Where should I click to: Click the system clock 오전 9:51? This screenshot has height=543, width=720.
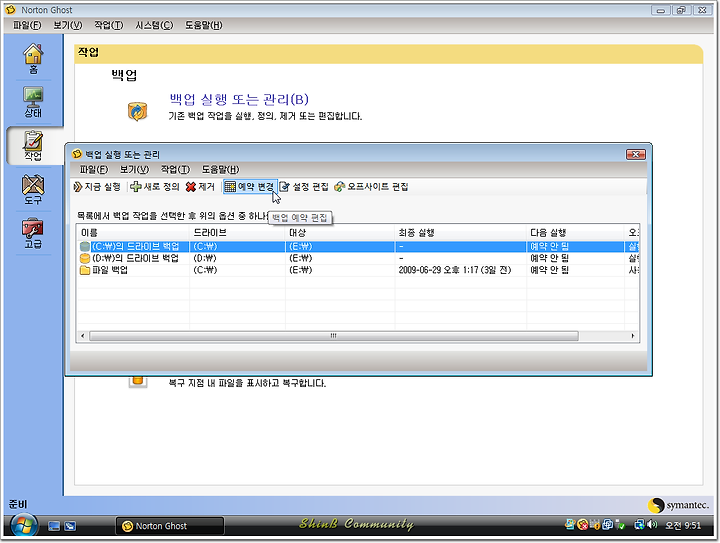683,525
